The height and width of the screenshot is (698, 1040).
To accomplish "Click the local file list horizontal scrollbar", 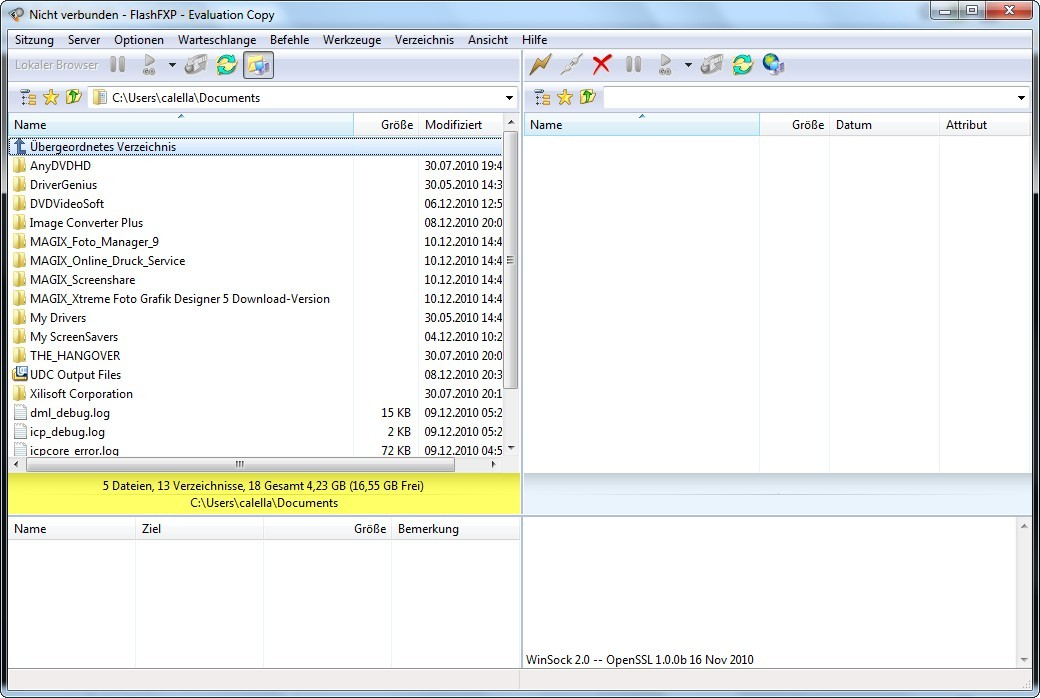I will click(x=240, y=464).
